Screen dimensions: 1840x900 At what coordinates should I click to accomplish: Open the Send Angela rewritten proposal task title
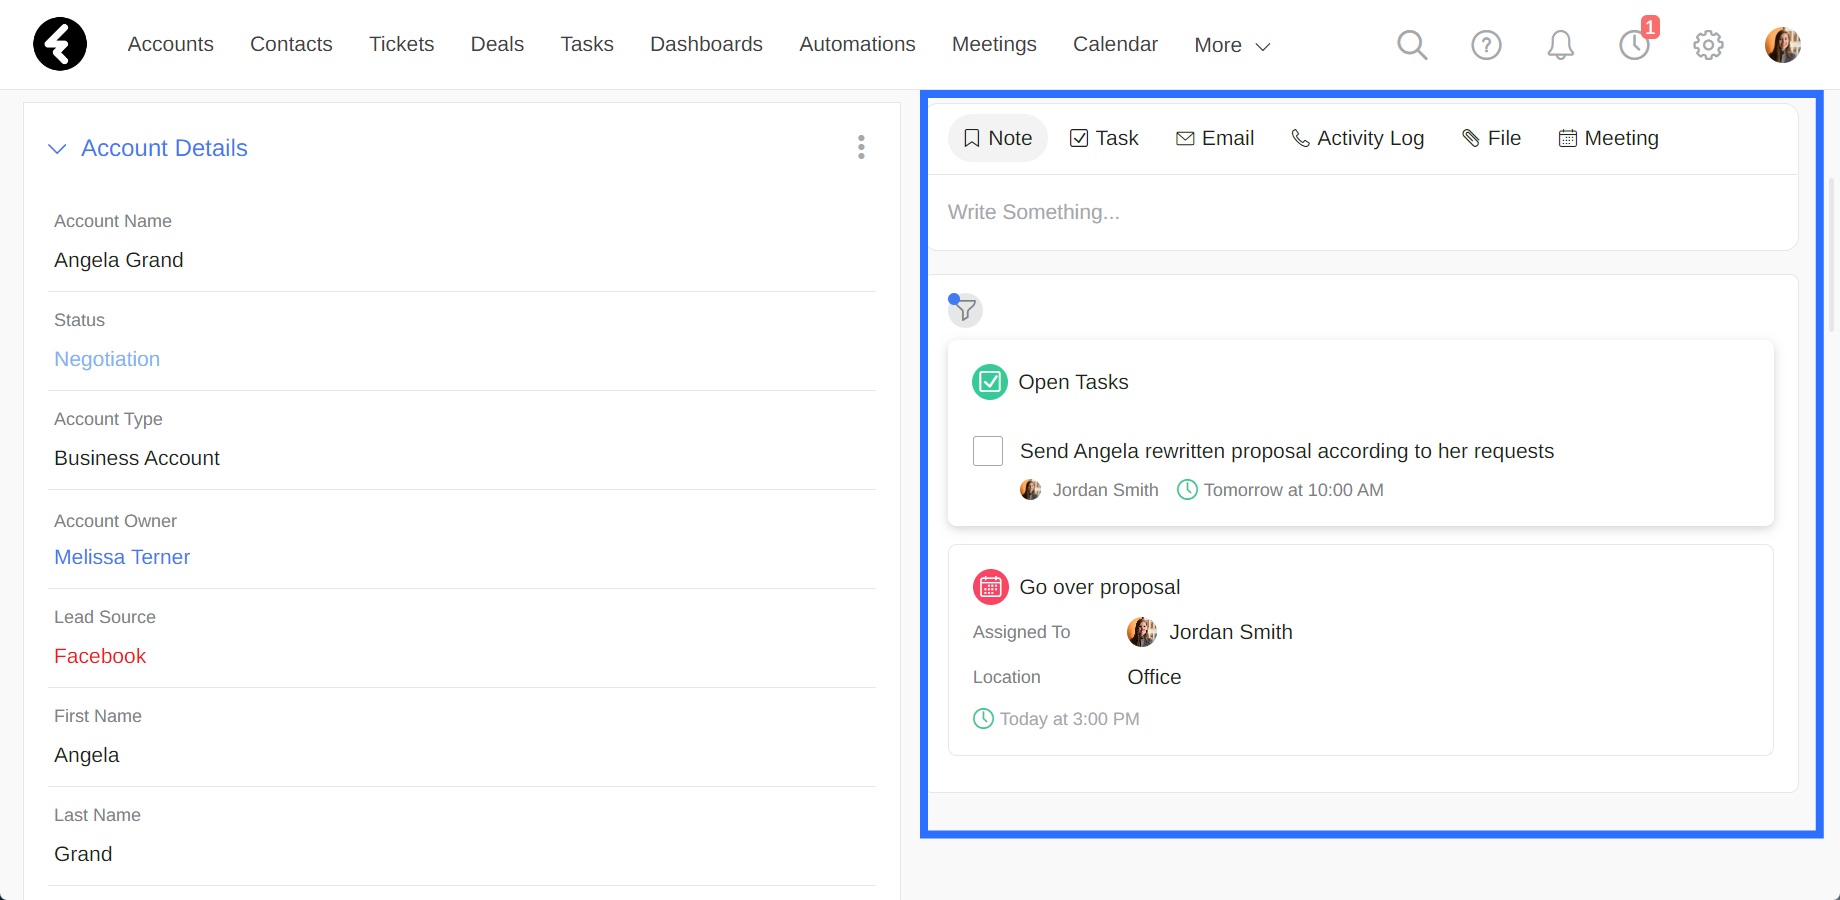1287,451
